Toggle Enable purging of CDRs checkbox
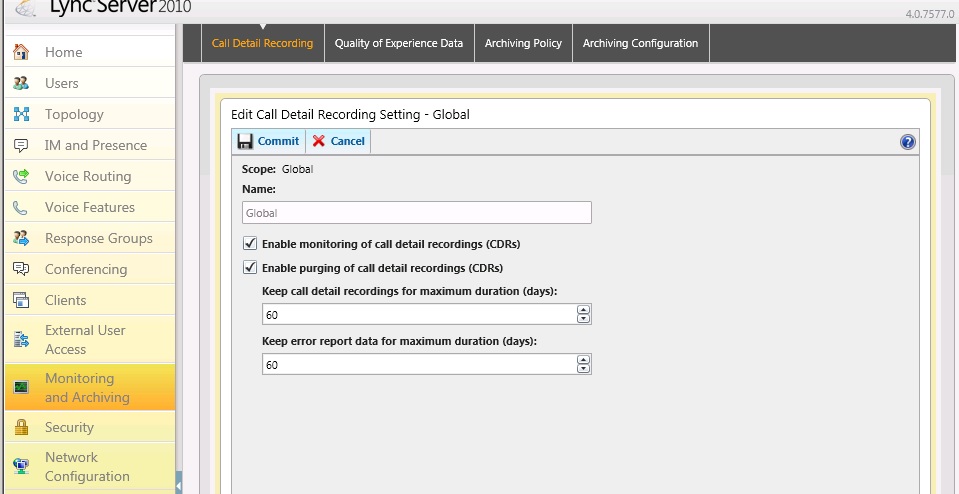The image size is (959, 494). (x=250, y=267)
